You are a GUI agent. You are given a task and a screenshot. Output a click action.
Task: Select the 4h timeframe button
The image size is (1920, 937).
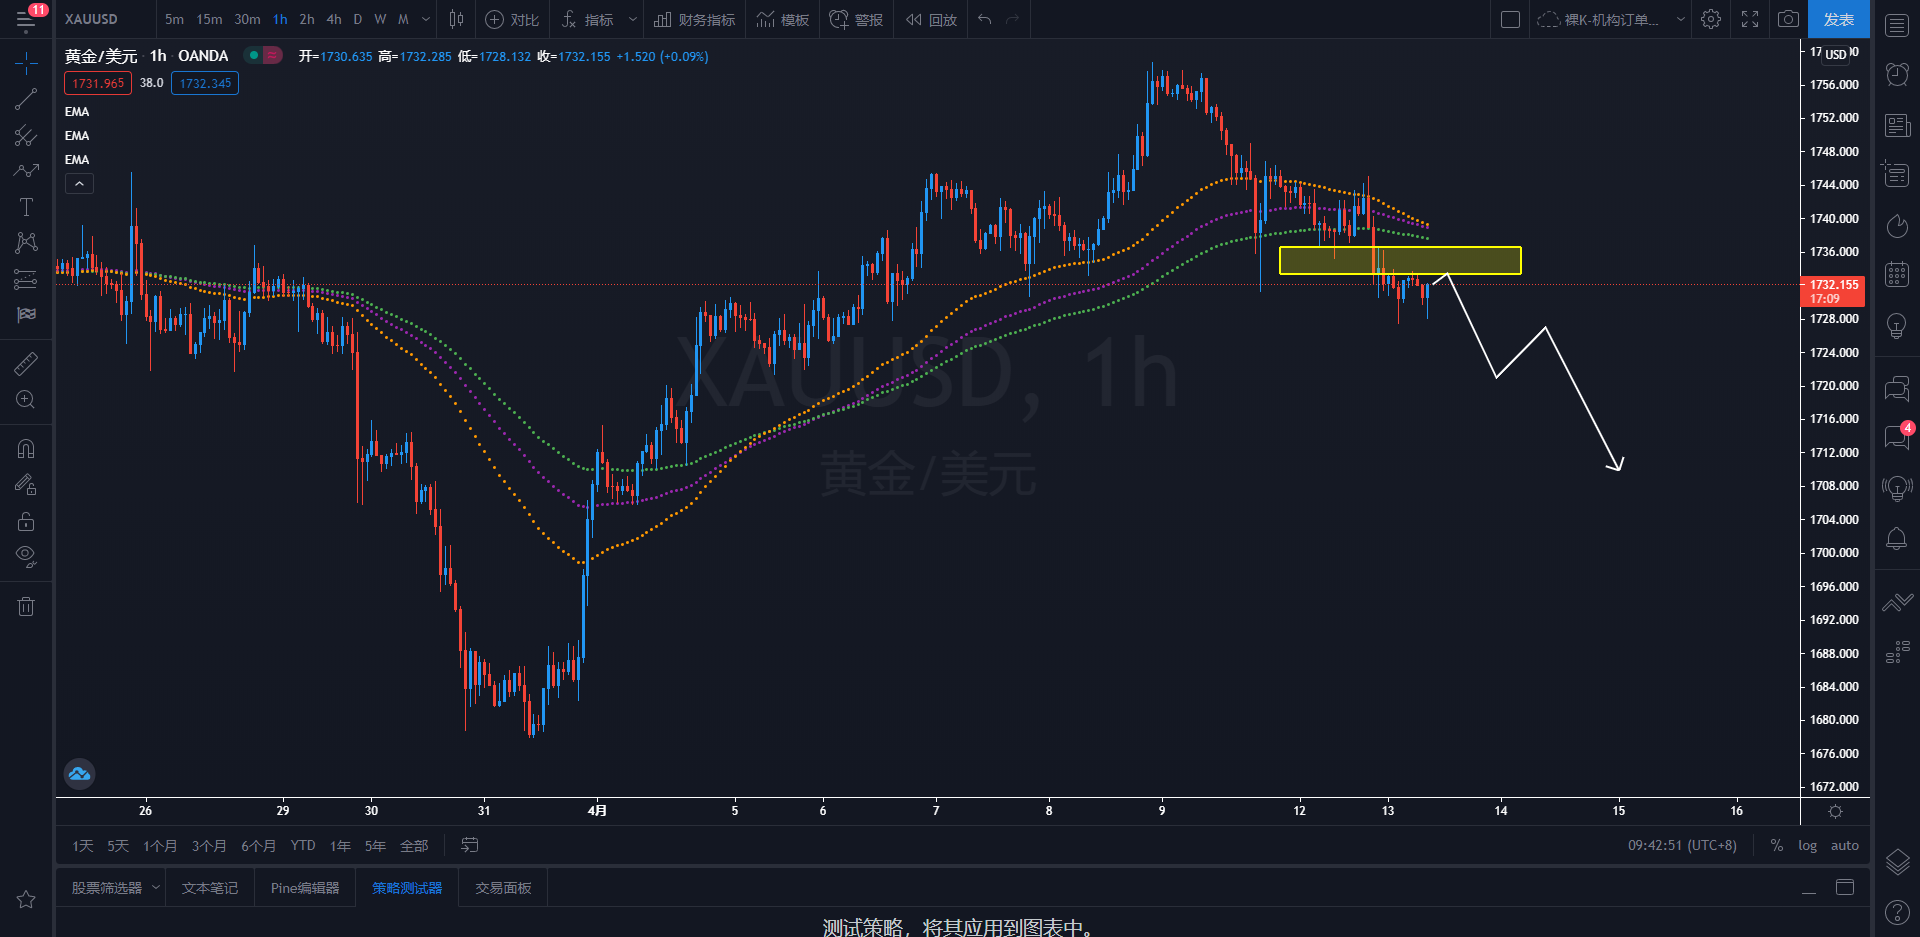pyautogui.click(x=334, y=19)
